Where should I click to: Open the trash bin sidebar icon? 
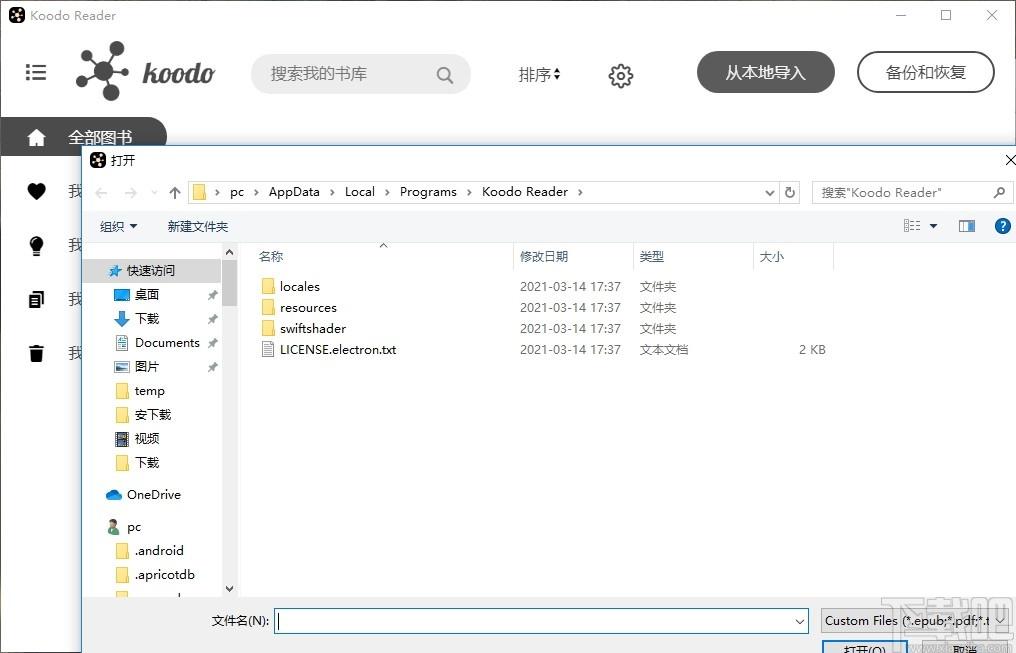(36, 353)
